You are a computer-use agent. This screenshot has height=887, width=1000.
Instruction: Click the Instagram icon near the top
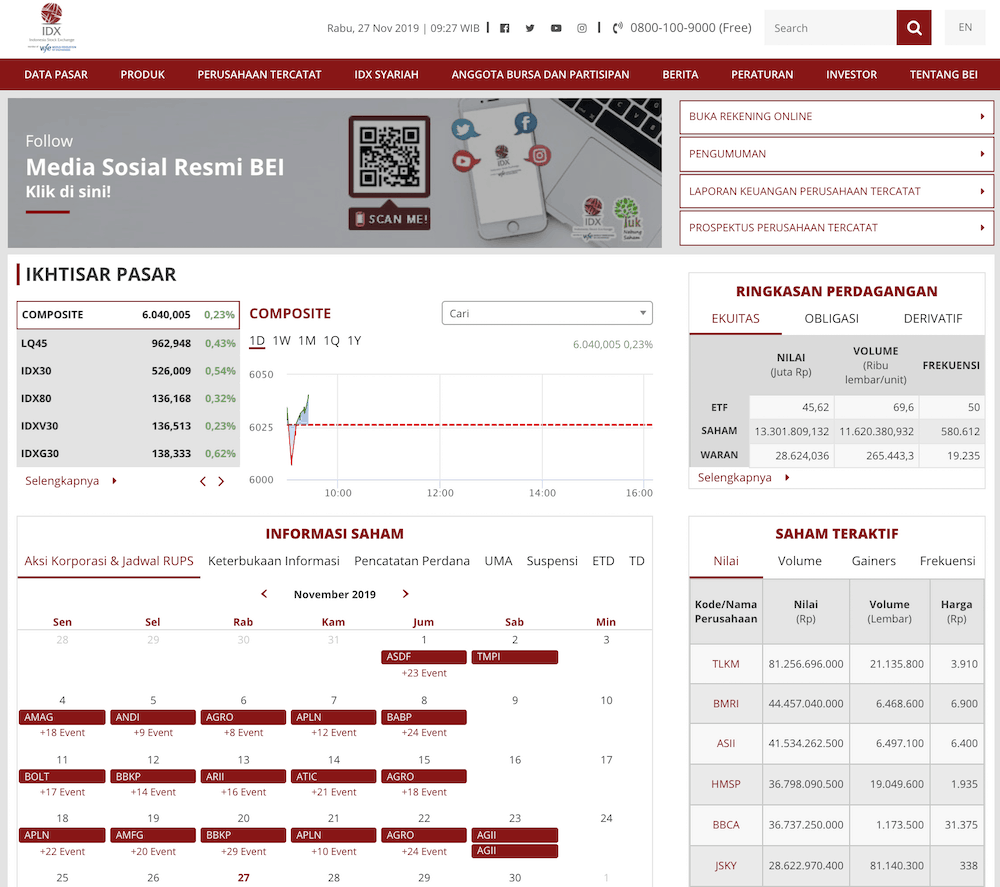point(581,28)
